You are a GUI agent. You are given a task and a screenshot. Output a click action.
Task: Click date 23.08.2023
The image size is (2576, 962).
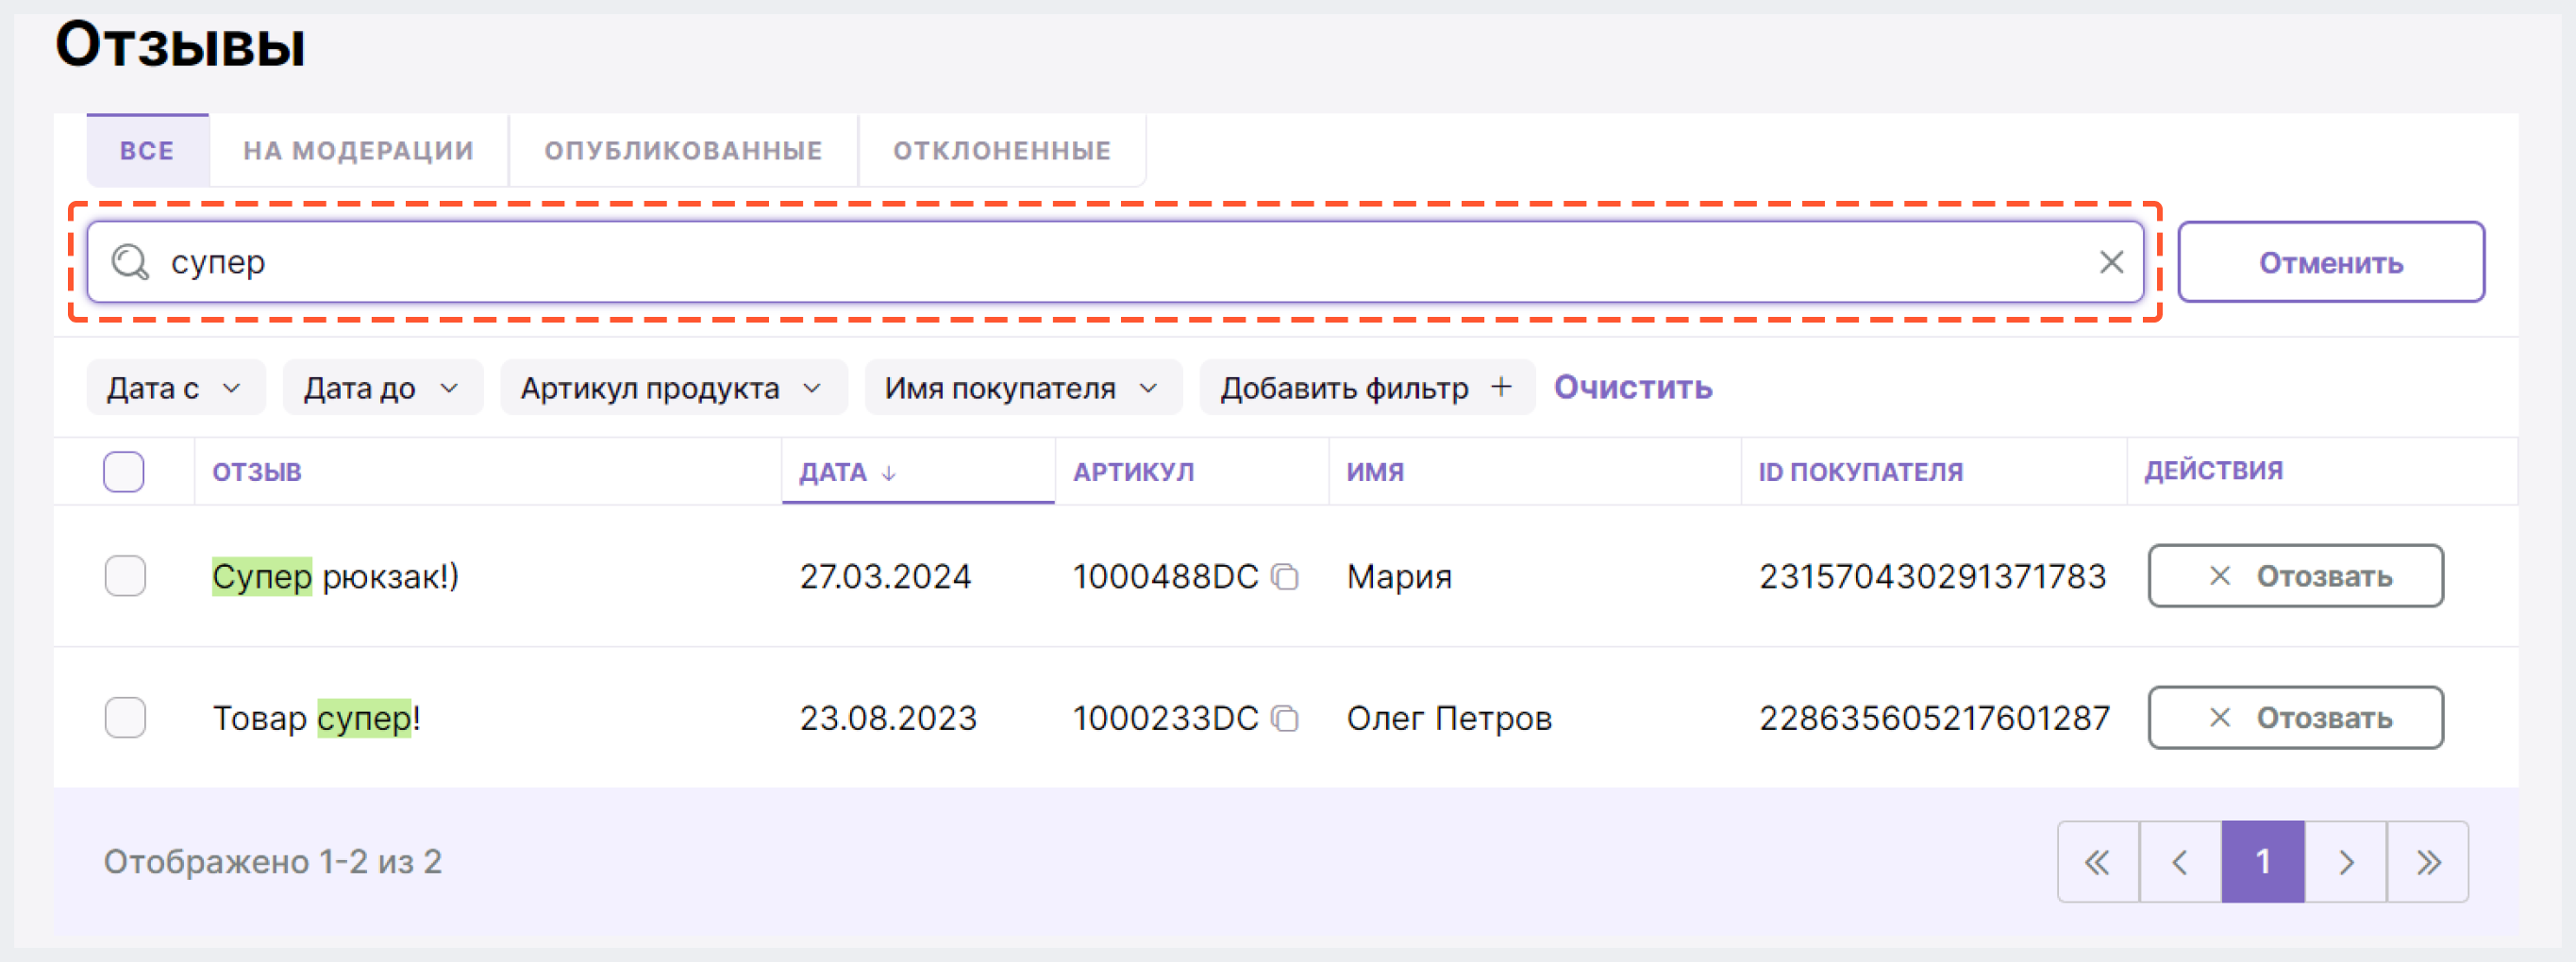pyautogui.click(x=888, y=718)
